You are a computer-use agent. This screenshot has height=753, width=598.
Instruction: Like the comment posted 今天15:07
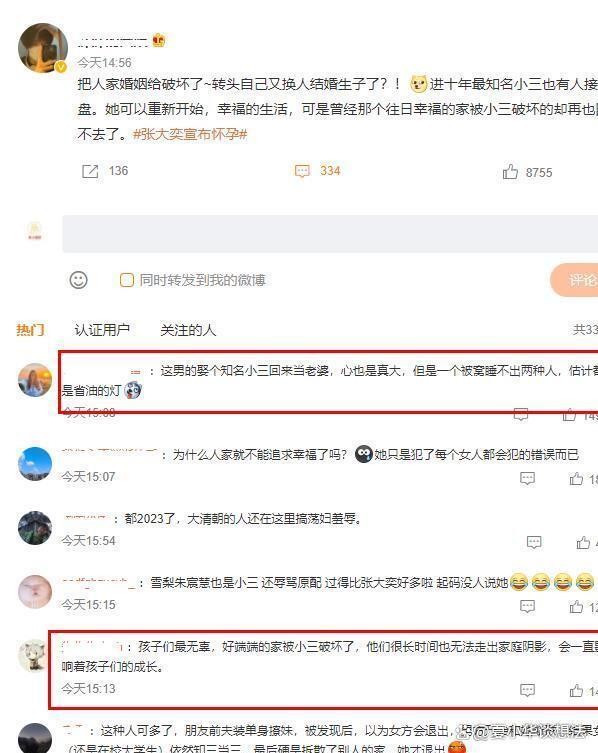576,478
